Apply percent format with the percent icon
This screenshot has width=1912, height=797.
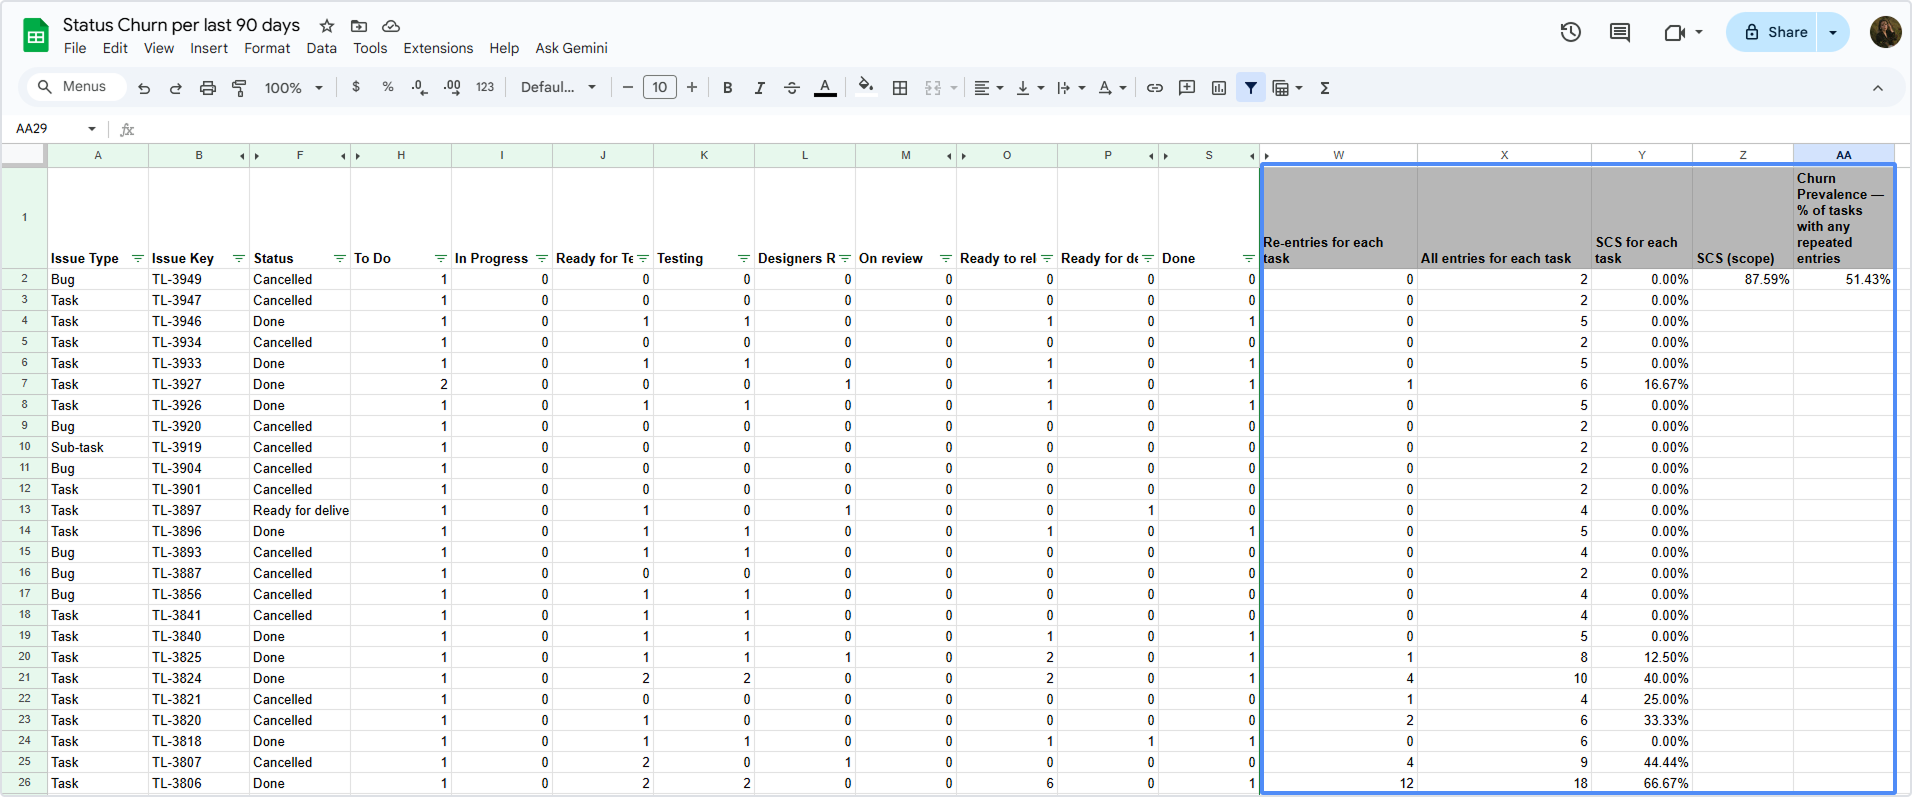tap(388, 87)
